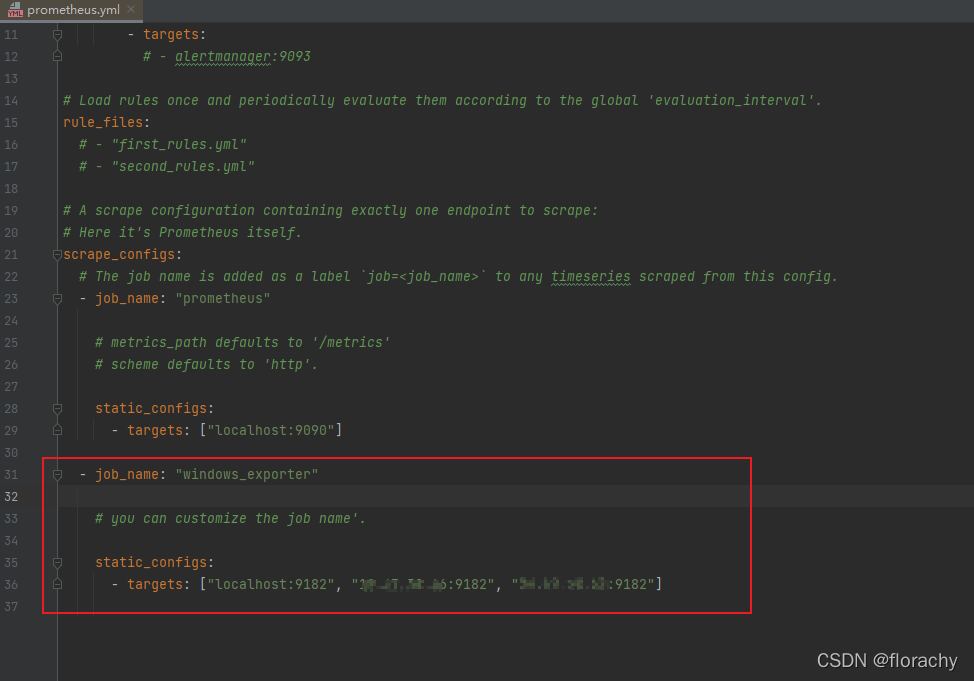The image size is (974, 681).
Task: Fold the "prometheus" job_name block
Action: point(57,298)
